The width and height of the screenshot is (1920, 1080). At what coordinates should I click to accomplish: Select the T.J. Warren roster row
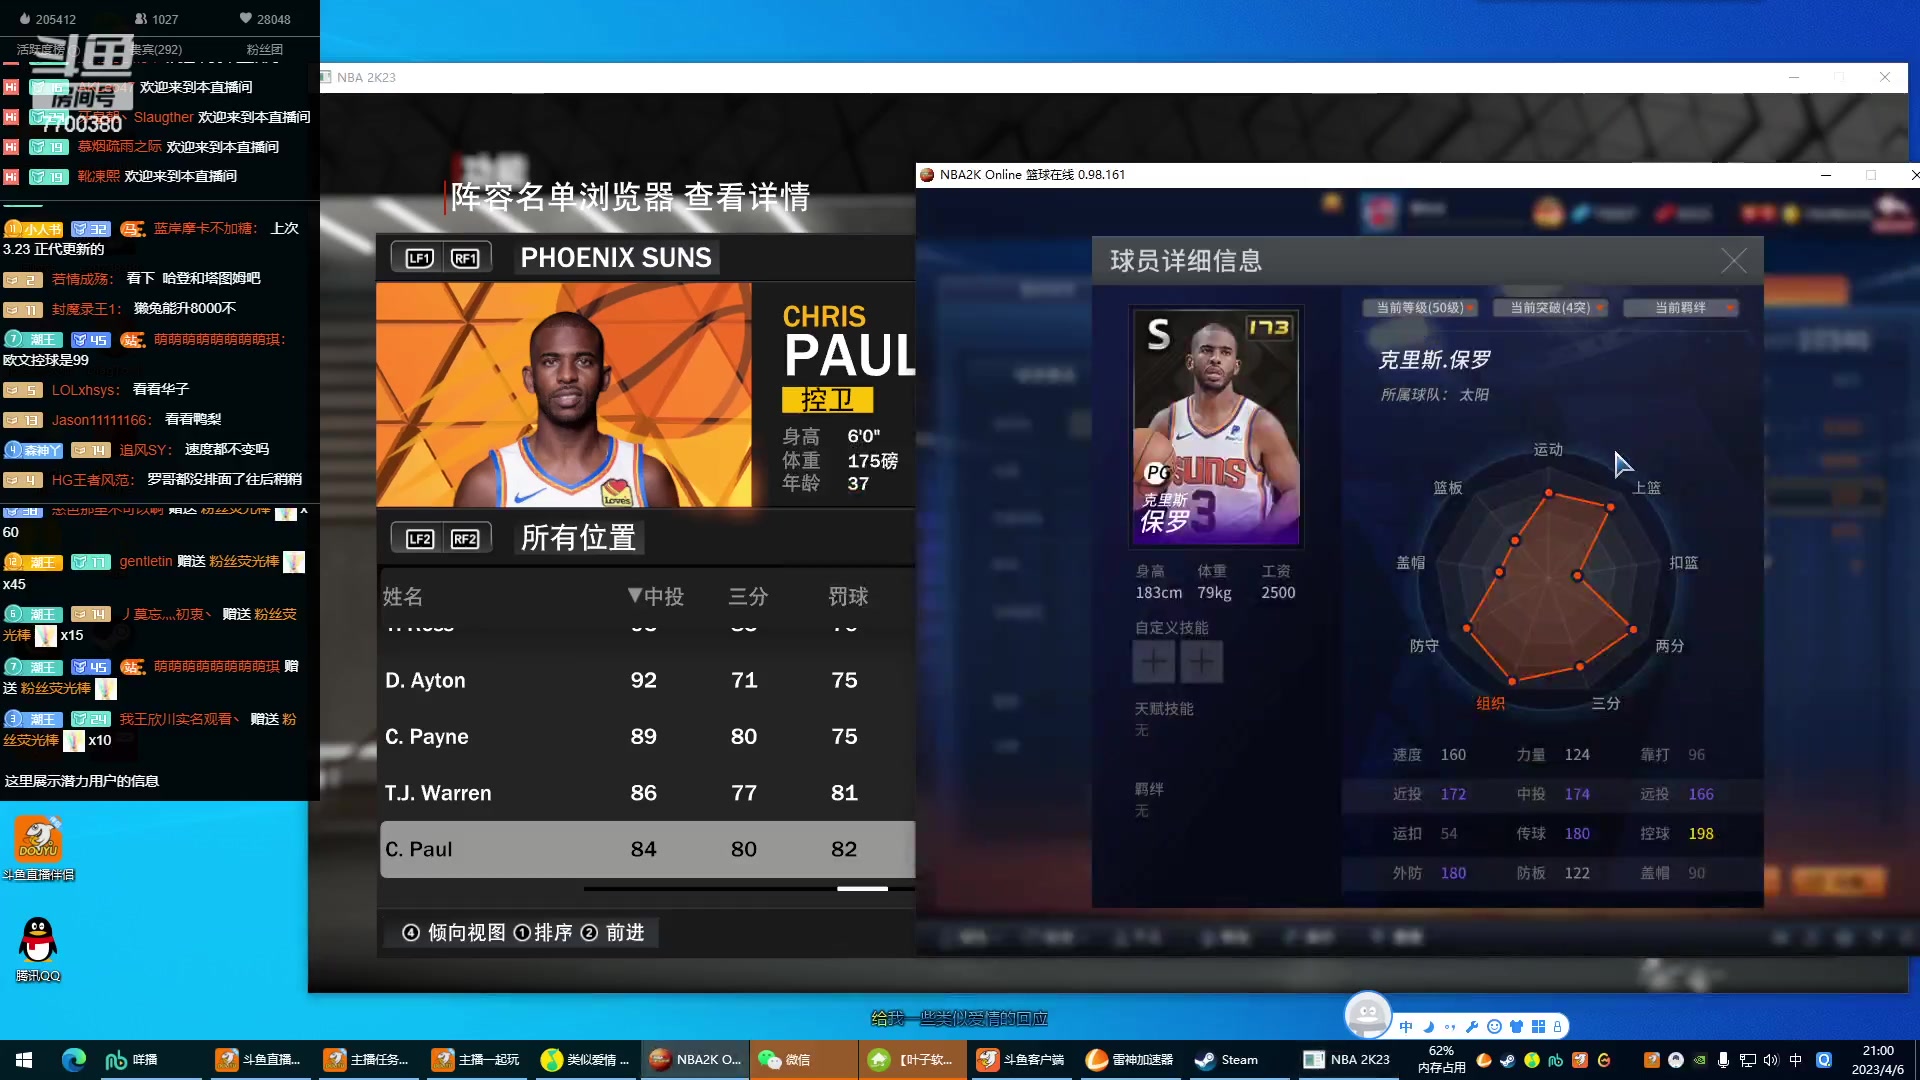[647, 793]
